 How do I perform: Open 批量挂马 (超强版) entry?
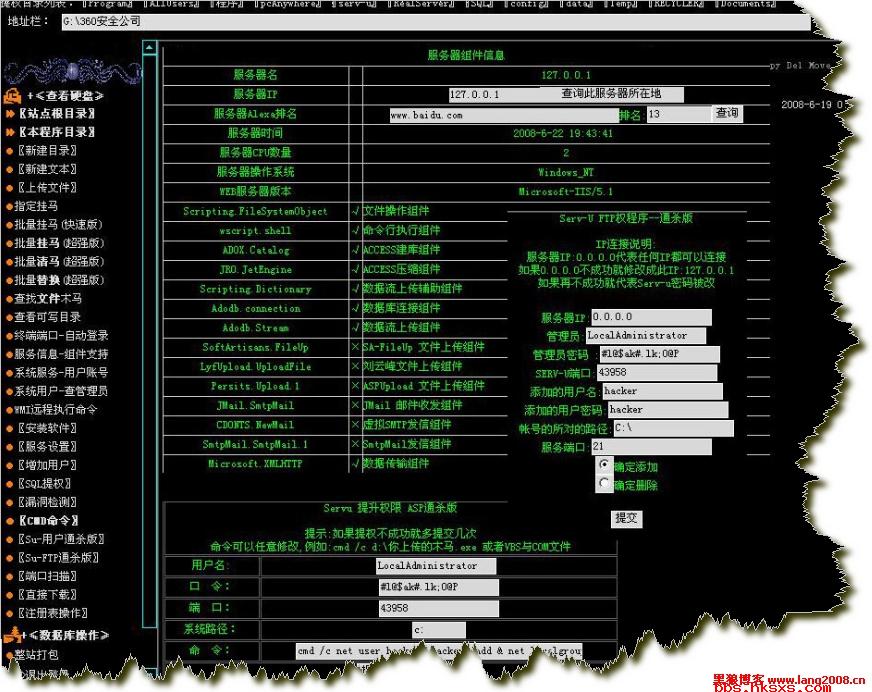(x=58, y=243)
